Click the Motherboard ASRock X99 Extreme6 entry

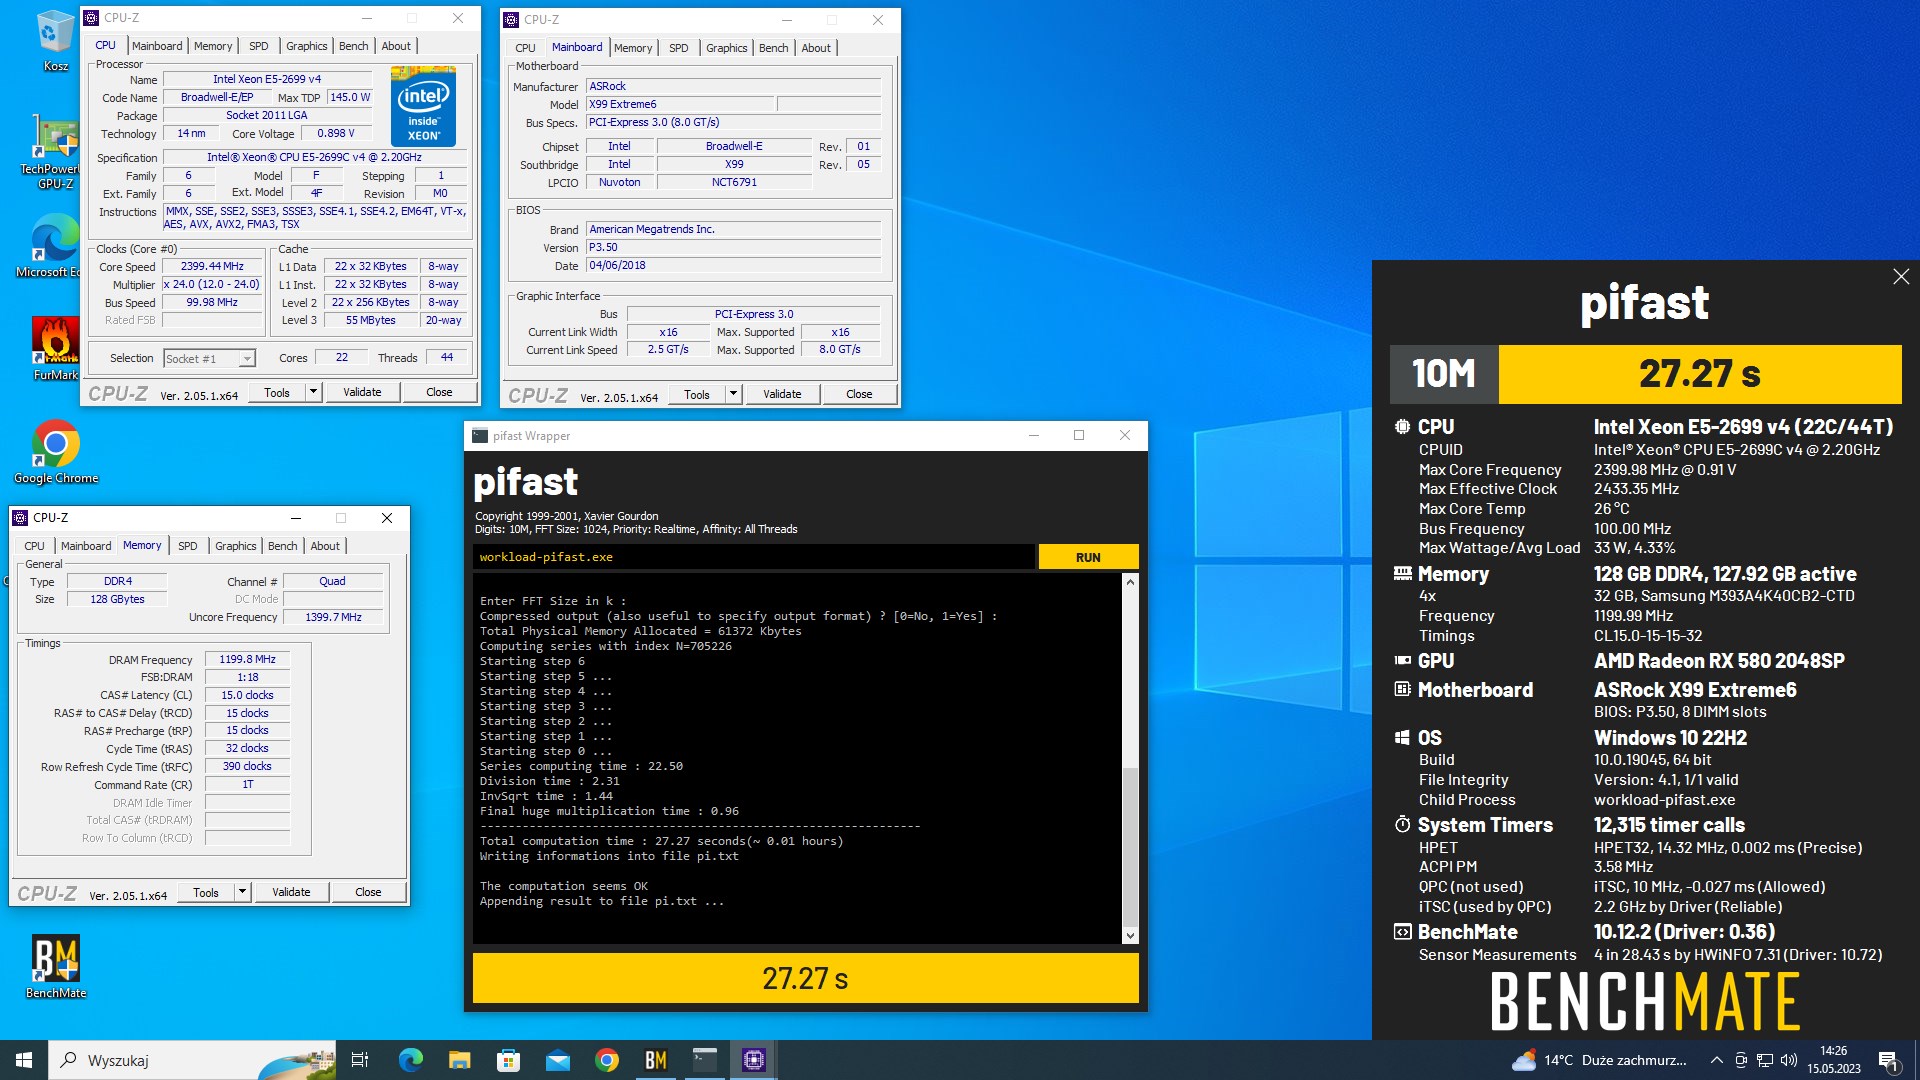[1694, 690]
